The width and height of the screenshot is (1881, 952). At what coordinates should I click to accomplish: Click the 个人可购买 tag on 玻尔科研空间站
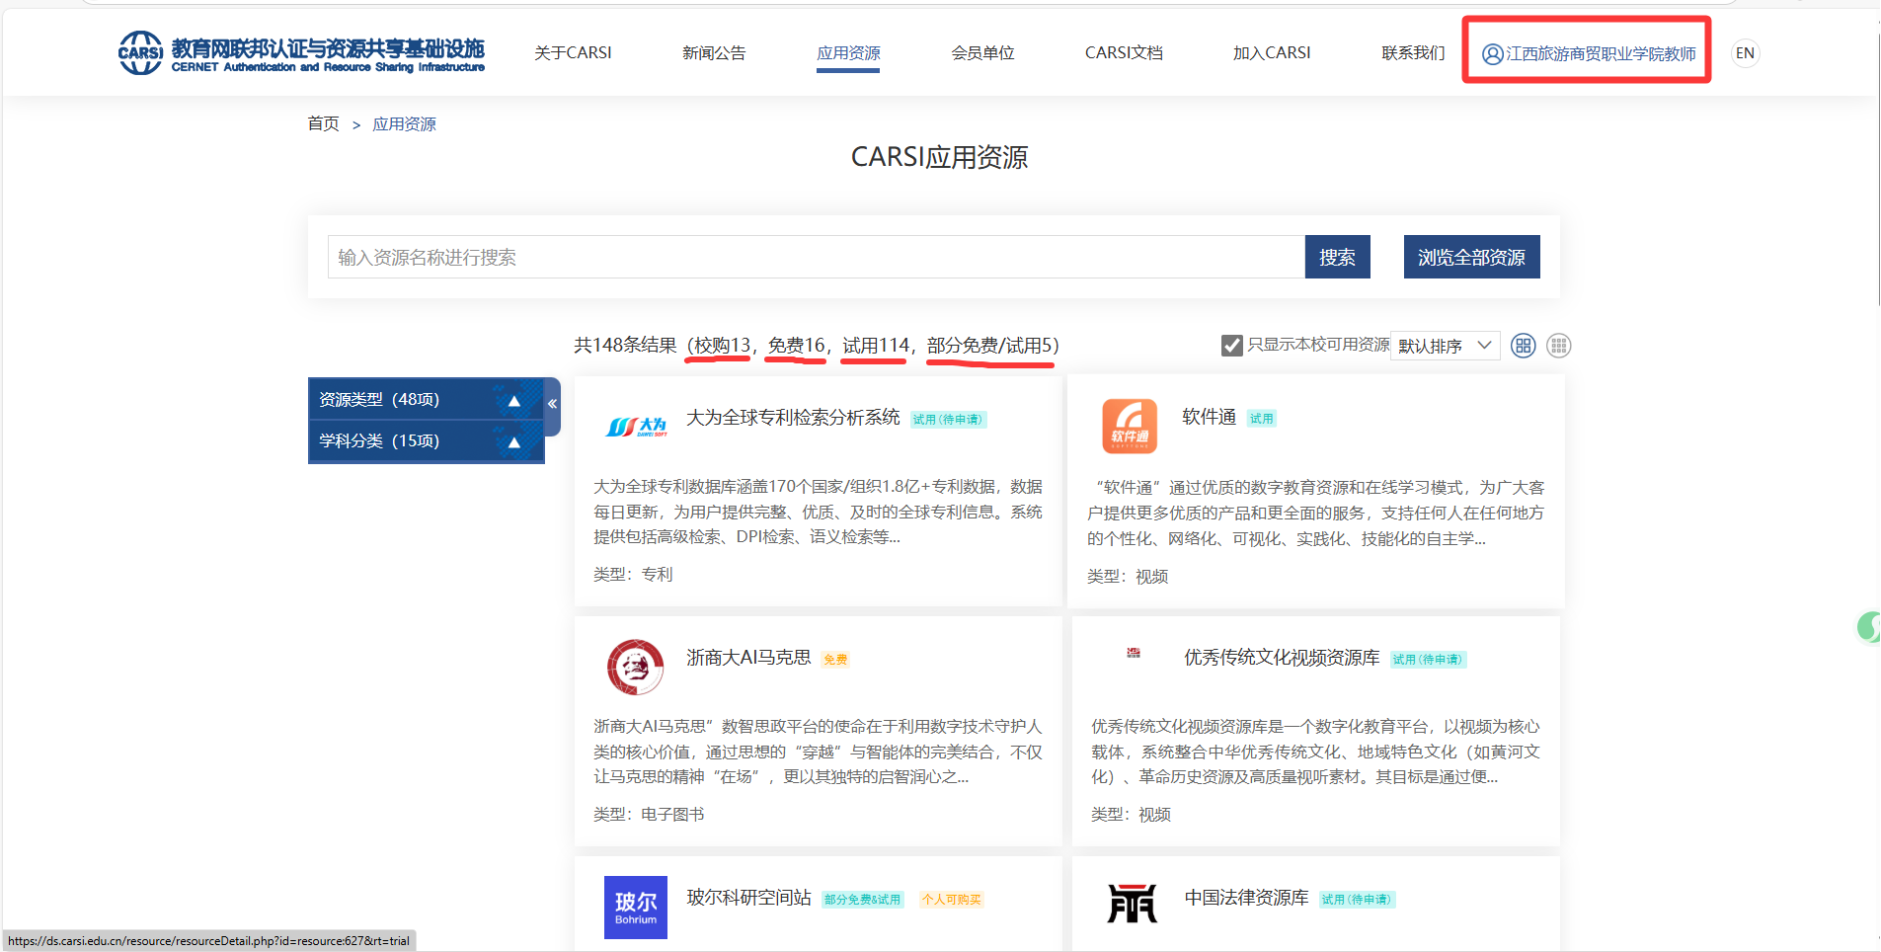pos(952,899)
